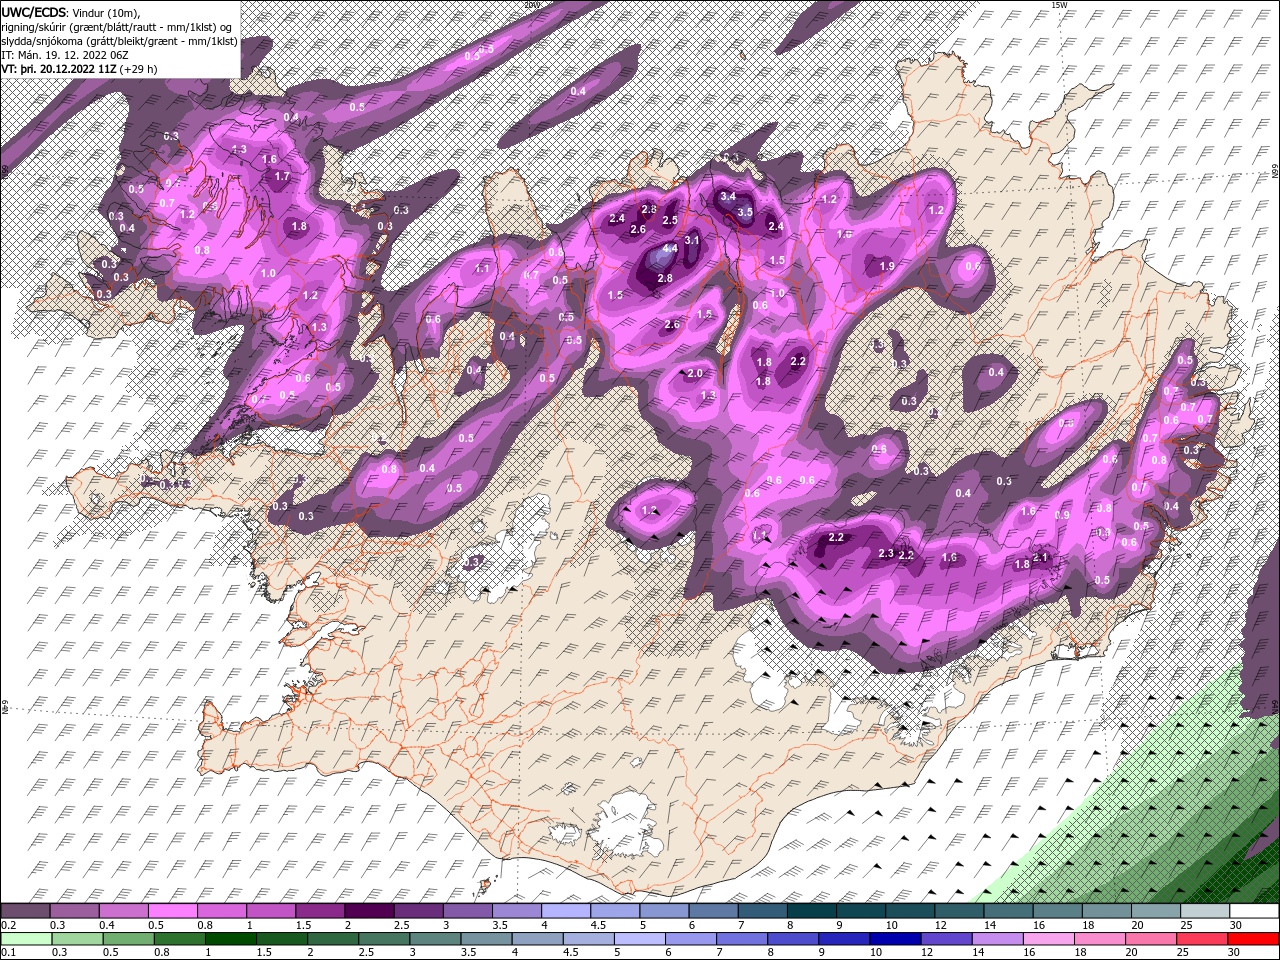Click the 20W longitude label
The width and height of the screenshot is (1280, 960).
tap(531, 5)
